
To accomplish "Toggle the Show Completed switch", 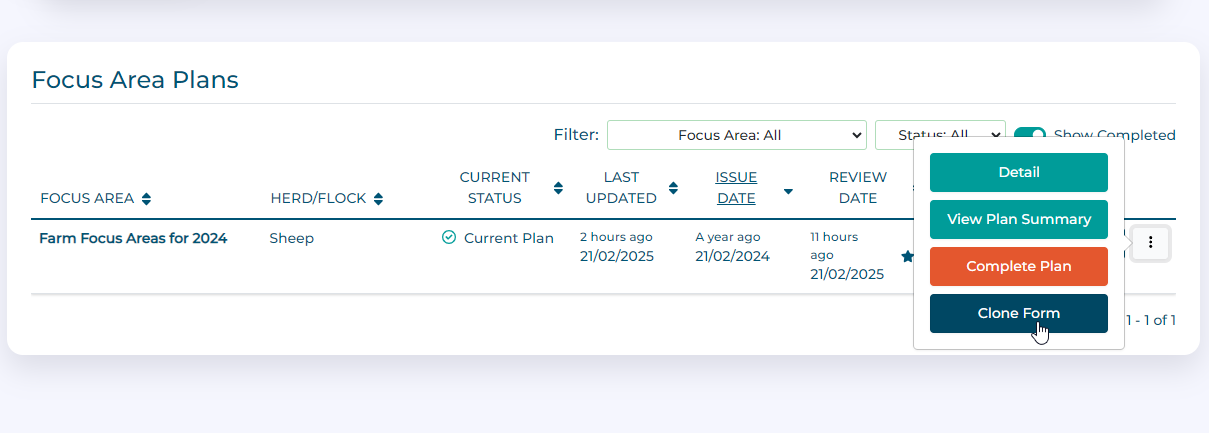I will click(x=1029, y=135).
